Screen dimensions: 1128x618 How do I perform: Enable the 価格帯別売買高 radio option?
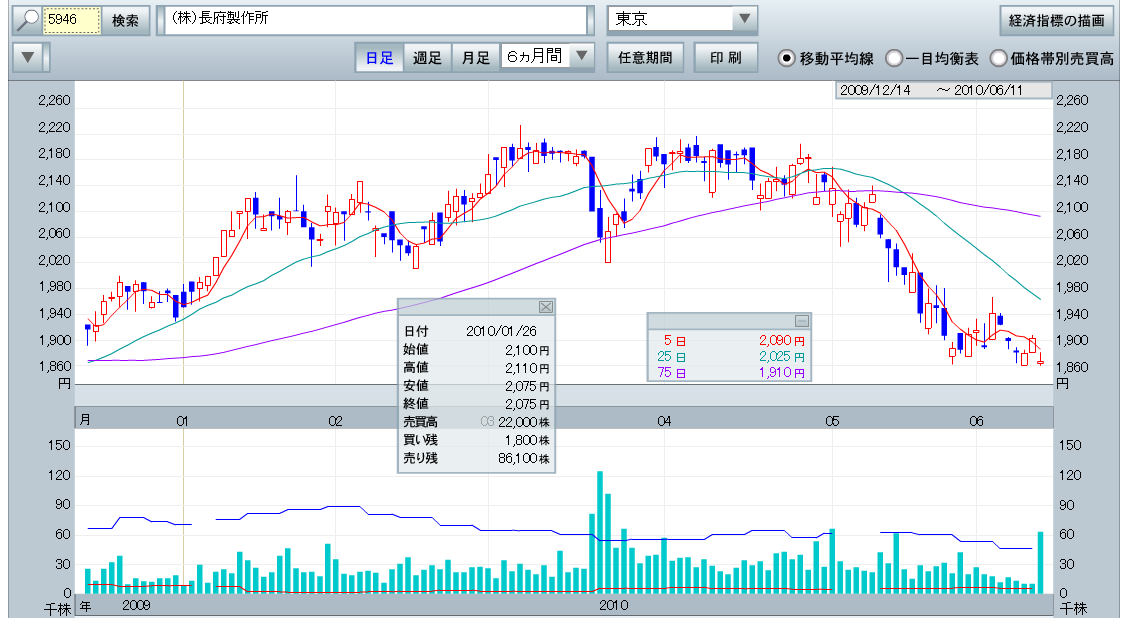pyautogui.click(x=998, y=58)
